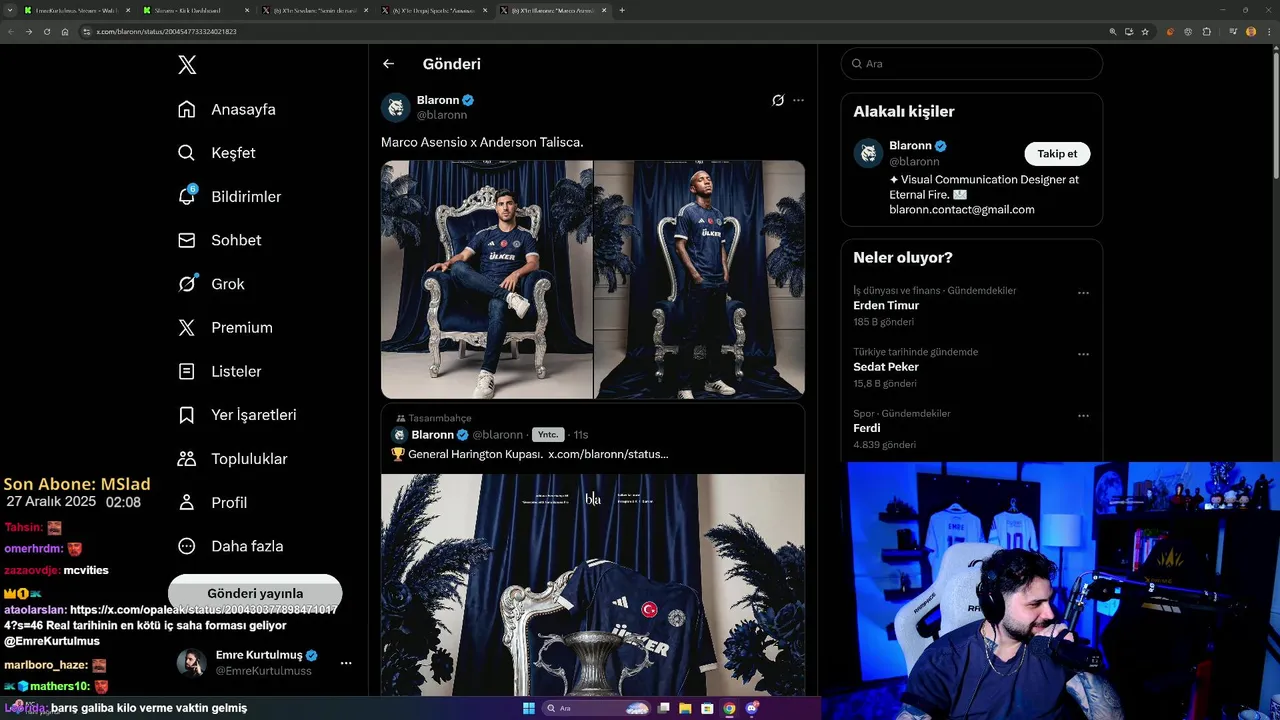1280x720 pixels.
Task: Open options for Sedat Peker trend
Action: (x=1083, y=354)
